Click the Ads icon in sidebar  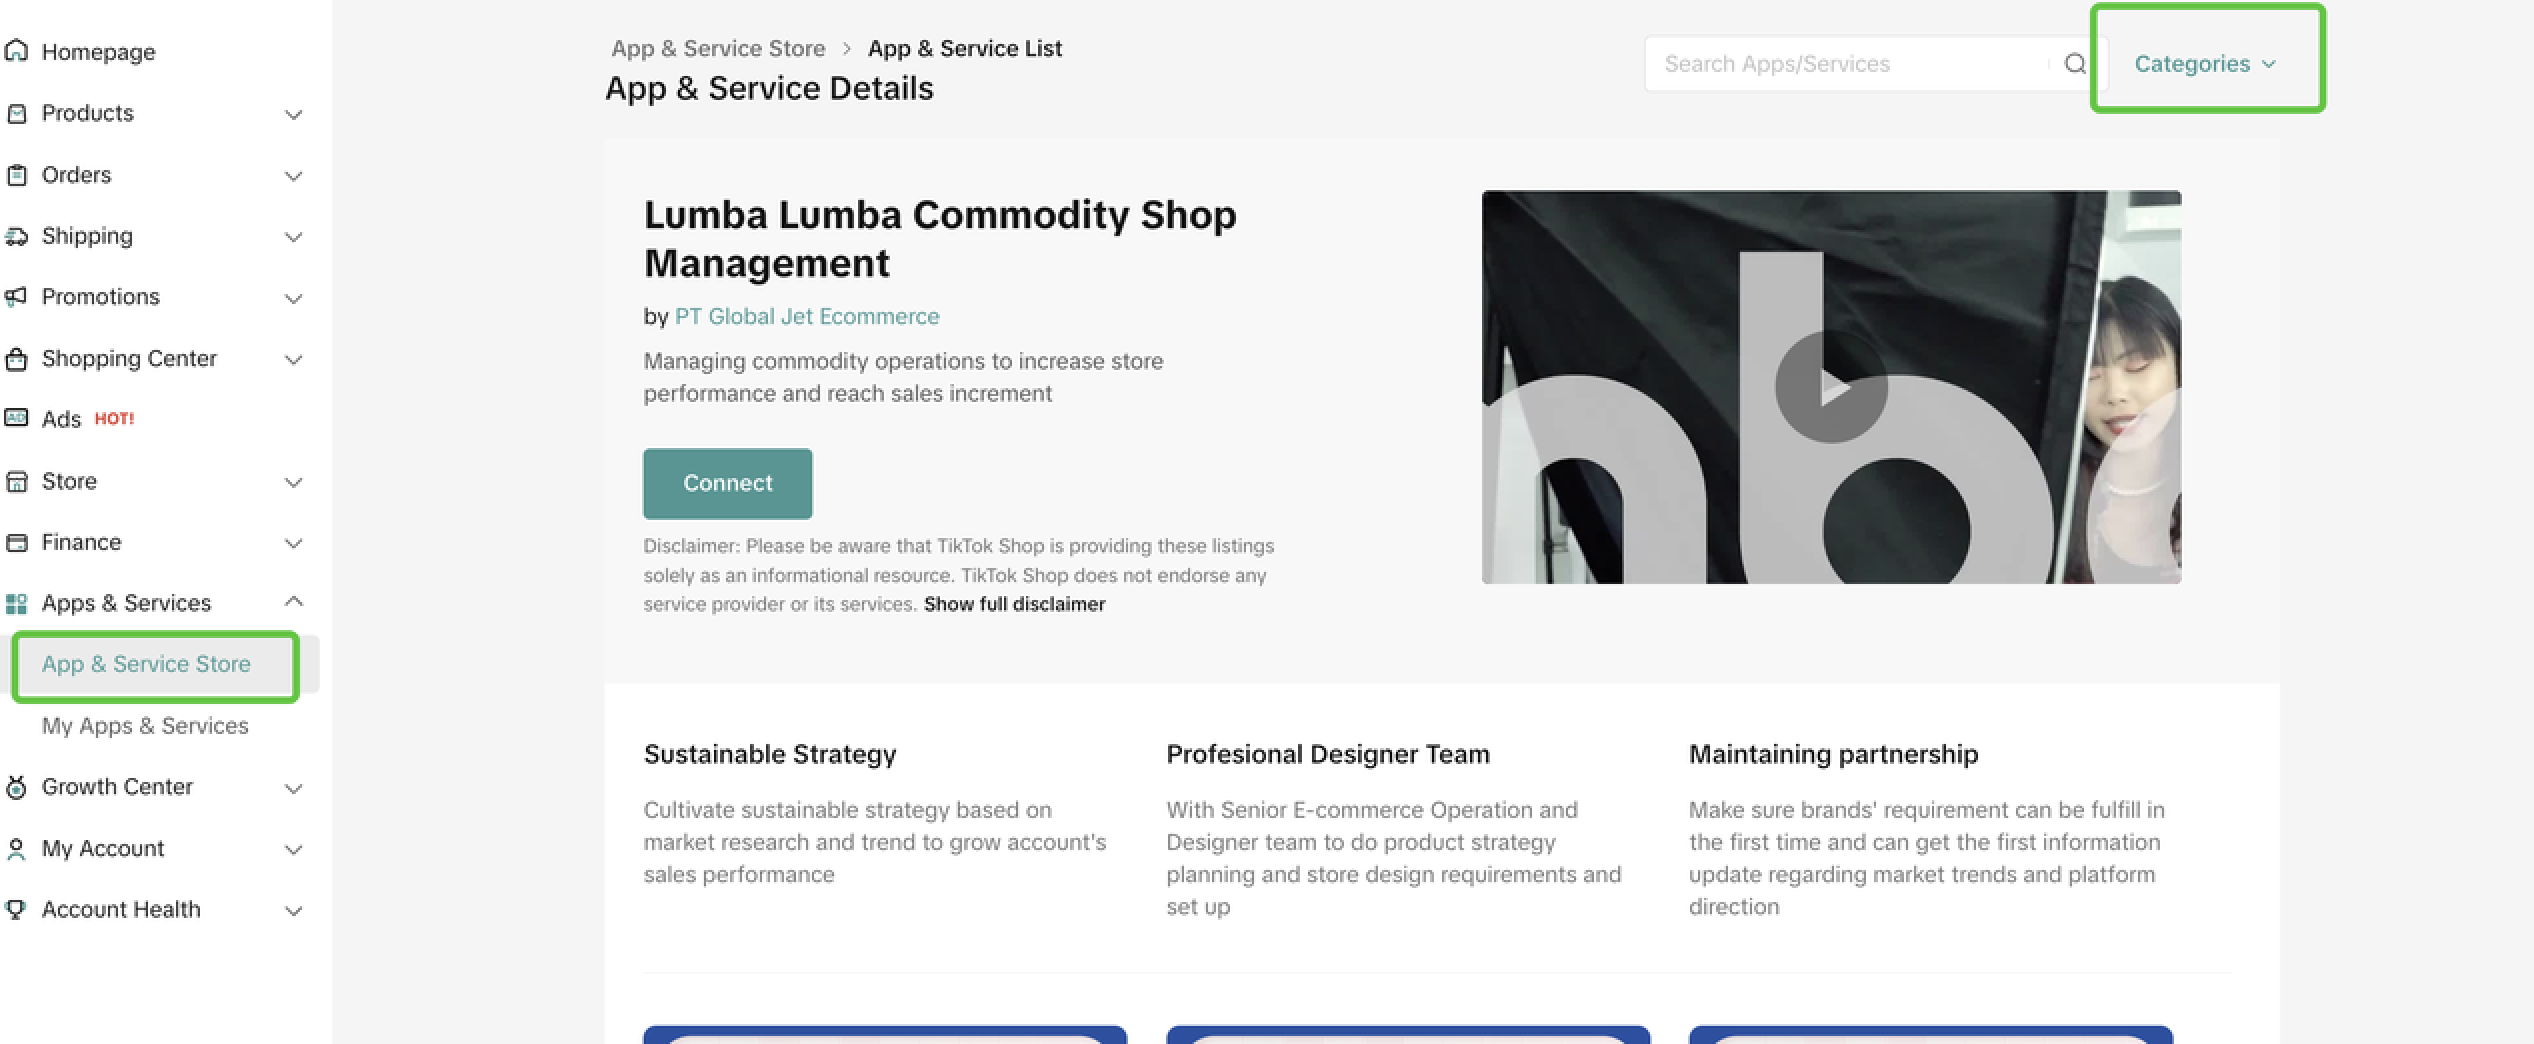15,418
